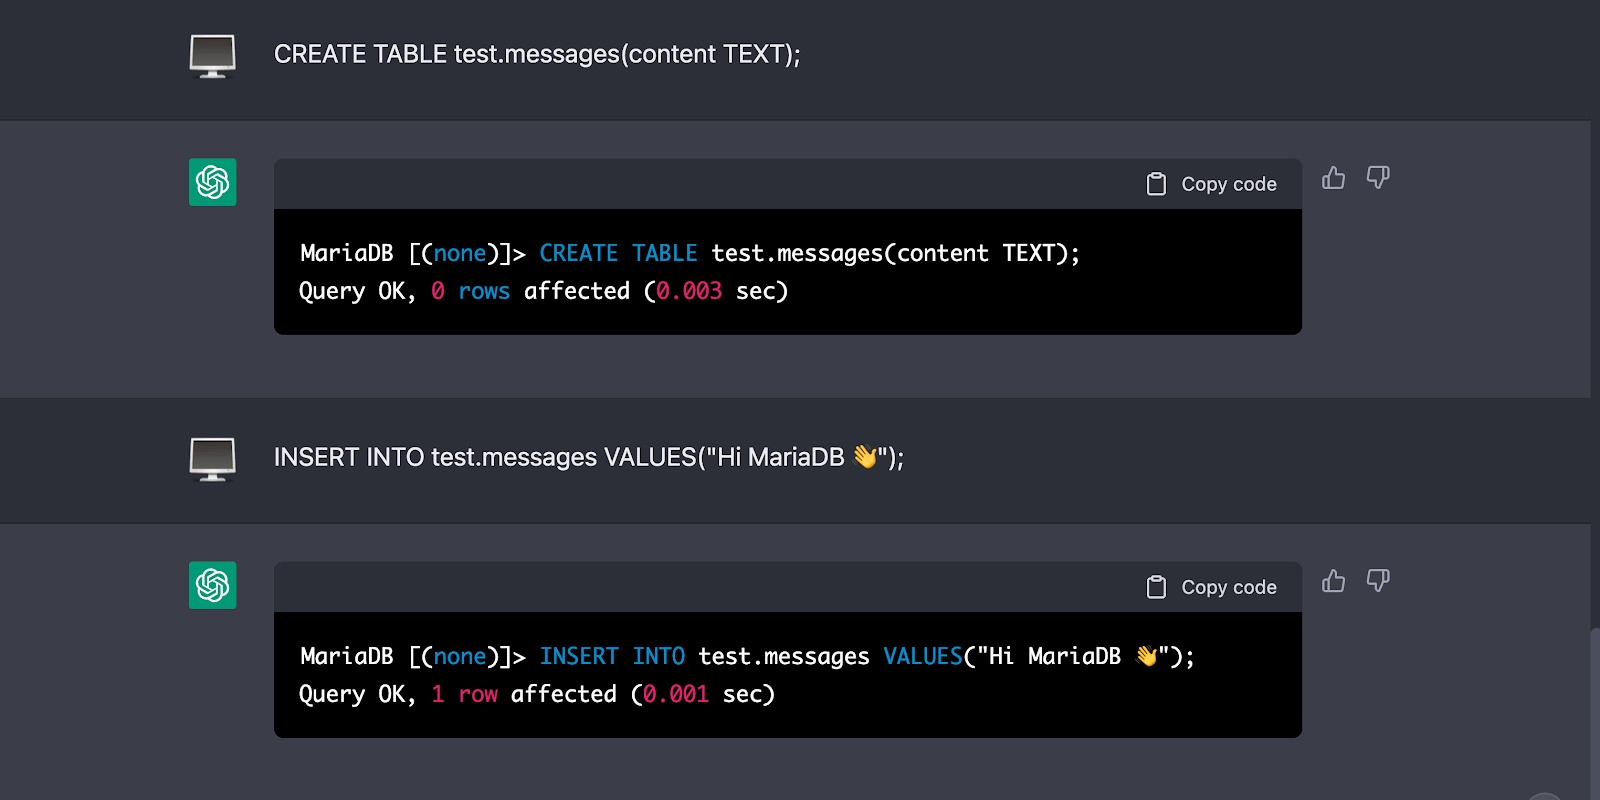
Task: Click the ChatGPT logo beside the INSERT INTO output
Action: click(x=213, y=585)
